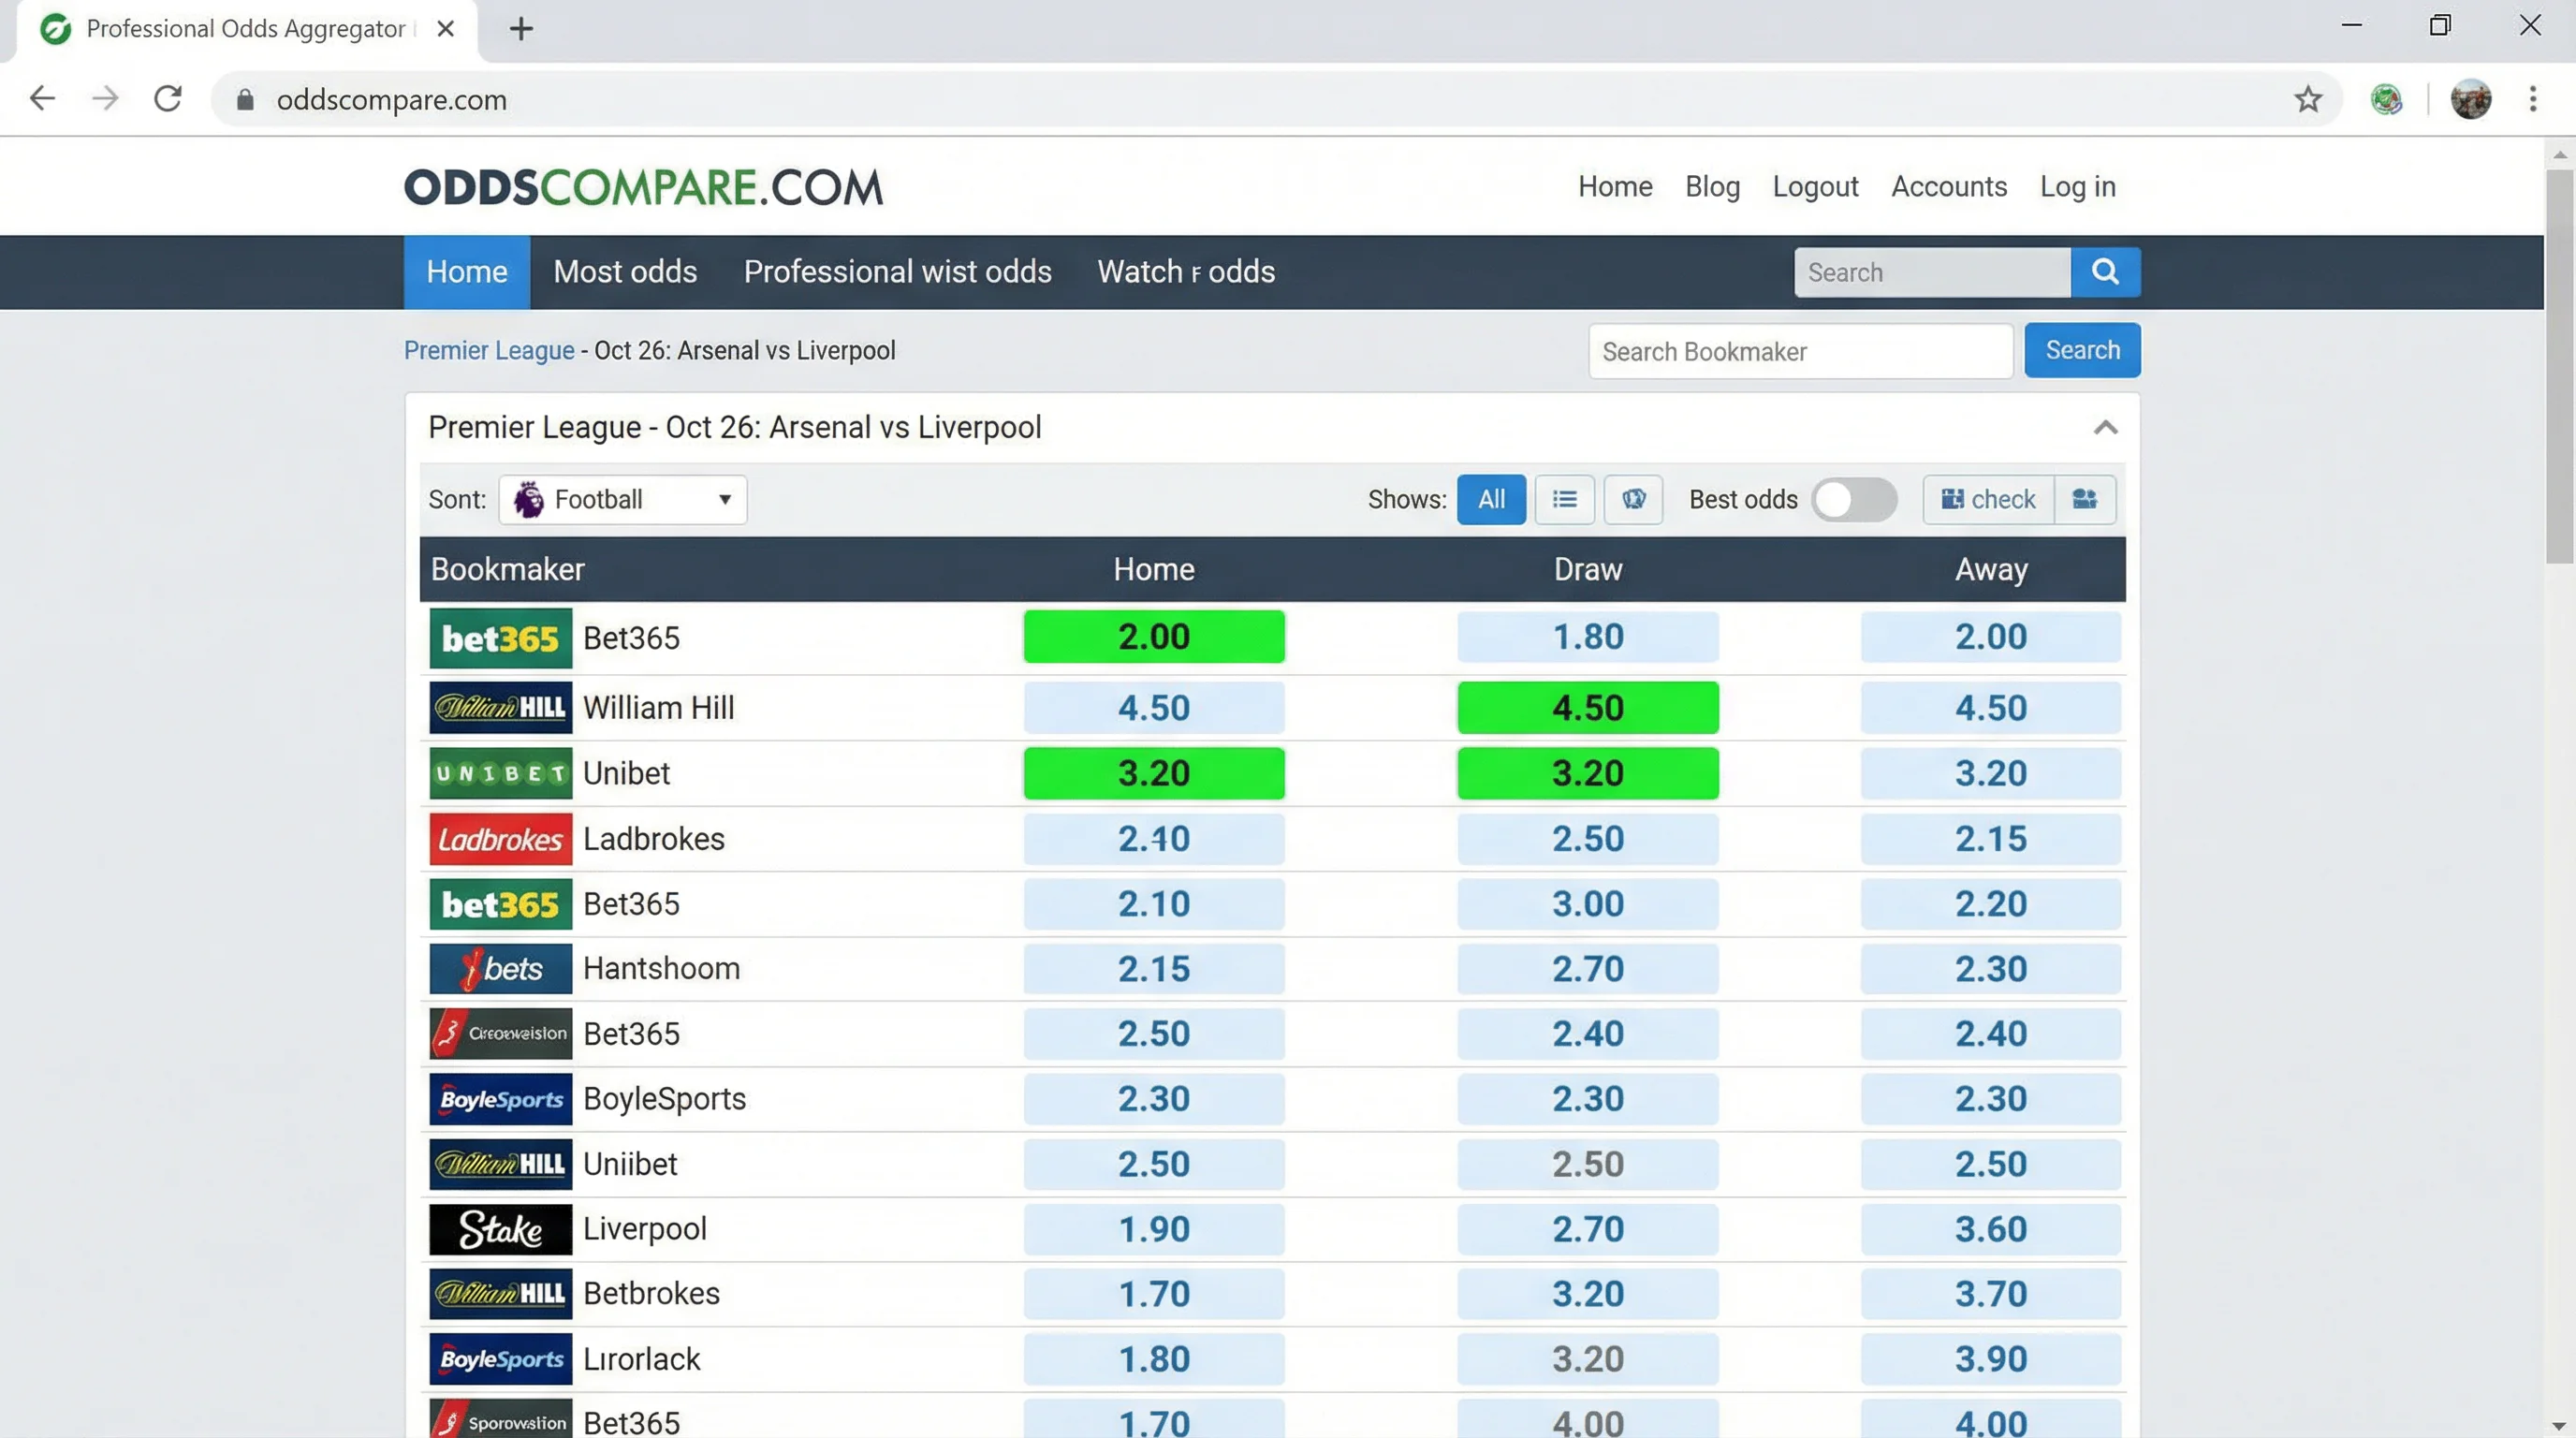Open the user profile avatar
This screenshot has width=2576, height=1438.
[2471, 99]
